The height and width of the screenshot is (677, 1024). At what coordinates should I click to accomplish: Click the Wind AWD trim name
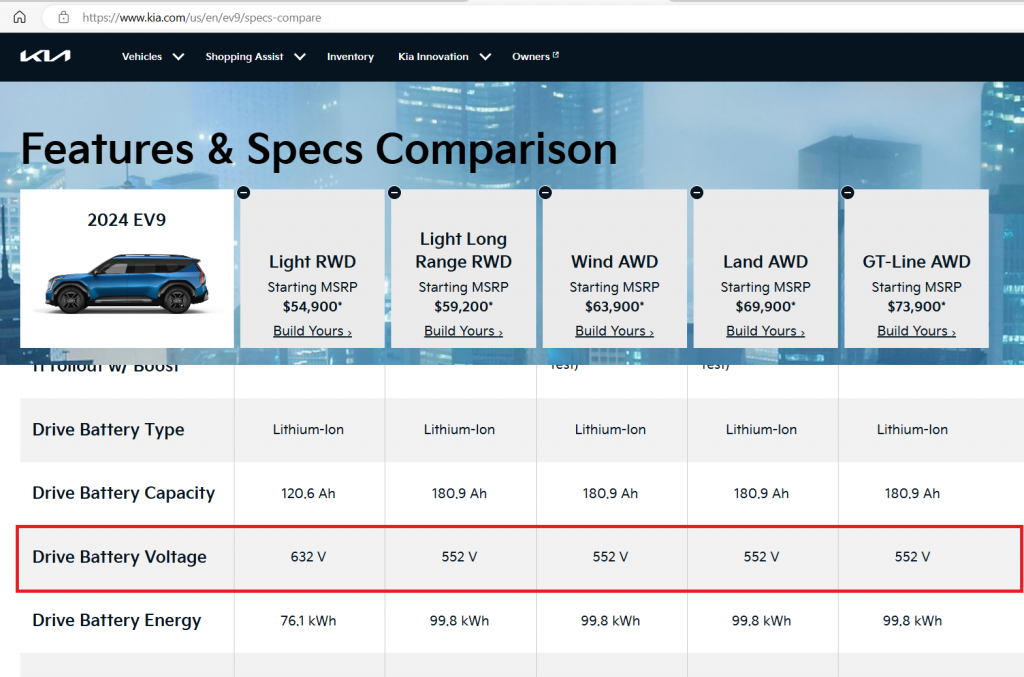click(615, 262)
